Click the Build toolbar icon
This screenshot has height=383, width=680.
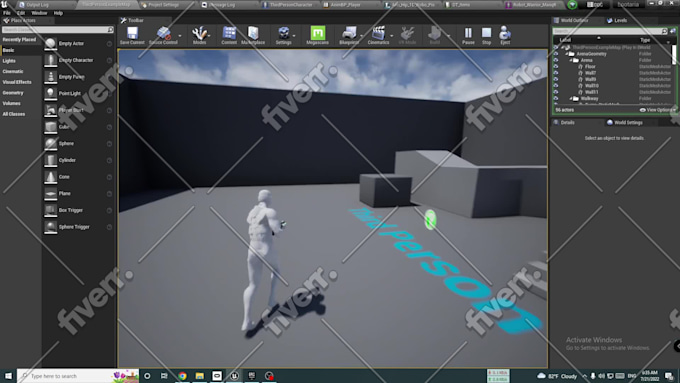click(x=435, y=33)
